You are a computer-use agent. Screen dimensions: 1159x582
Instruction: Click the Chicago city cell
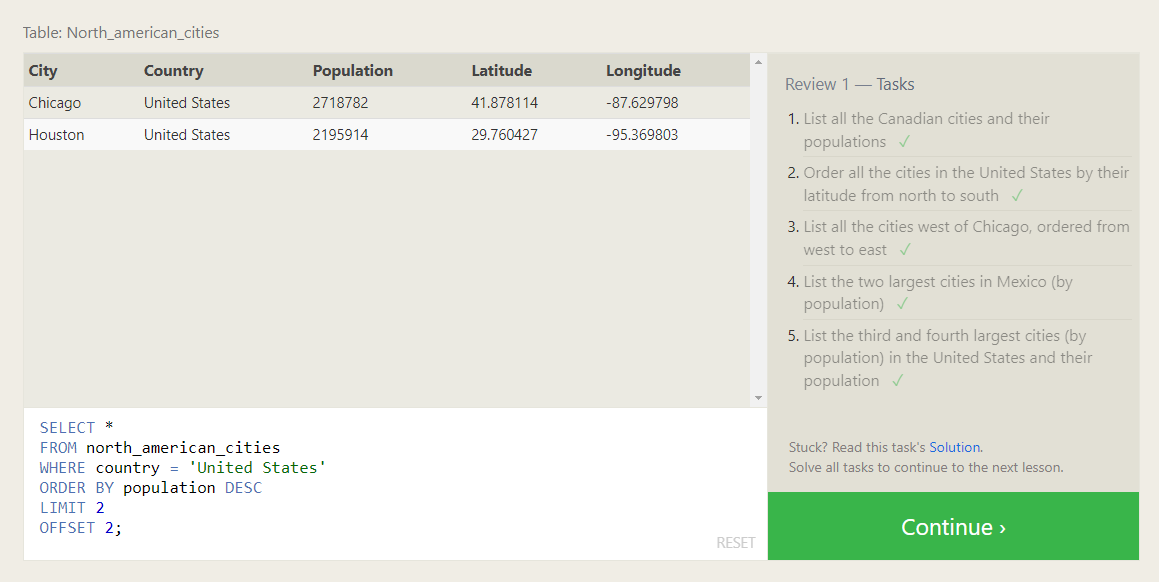[55, 103]
